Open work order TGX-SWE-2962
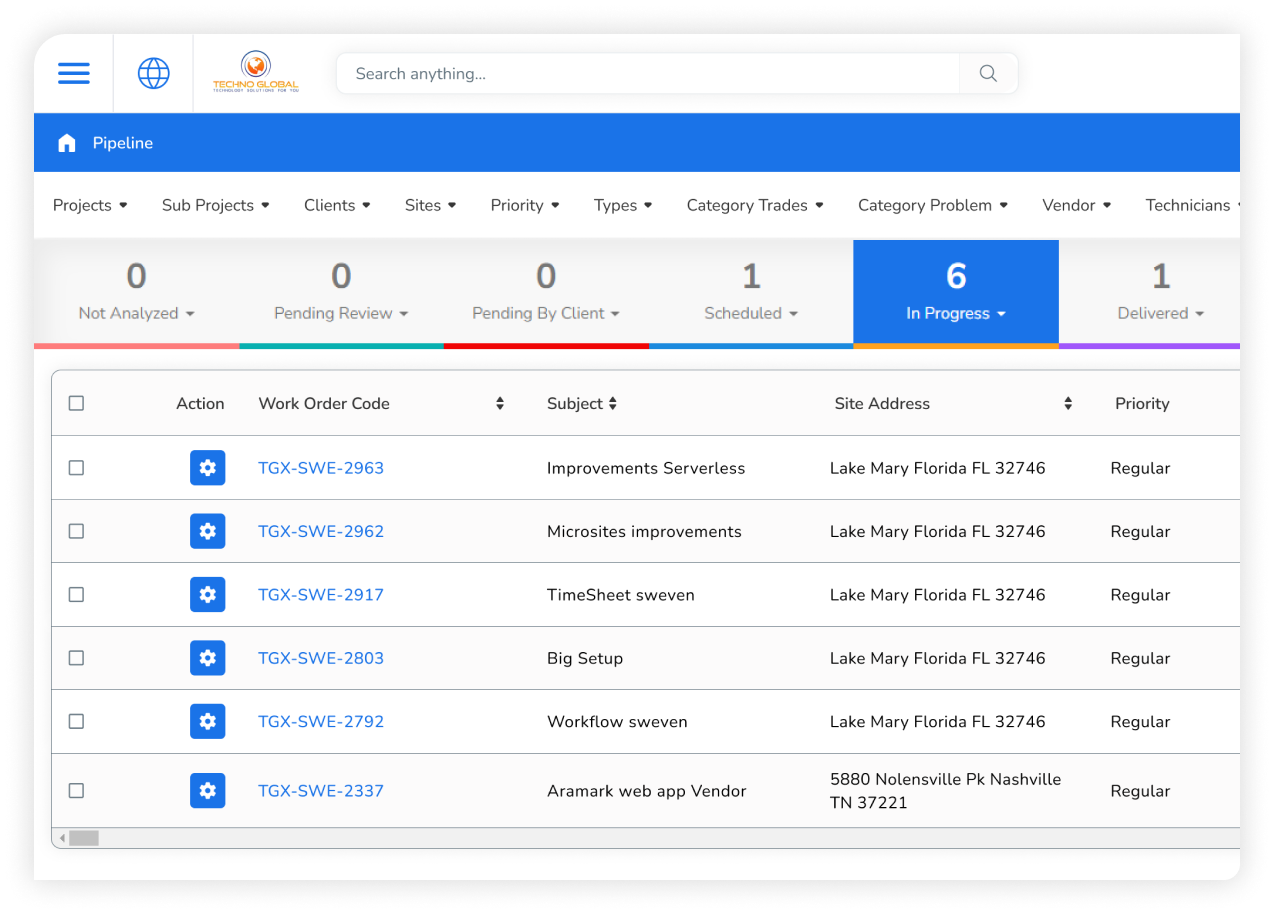The image size is (1274, 914). (321, 531)
